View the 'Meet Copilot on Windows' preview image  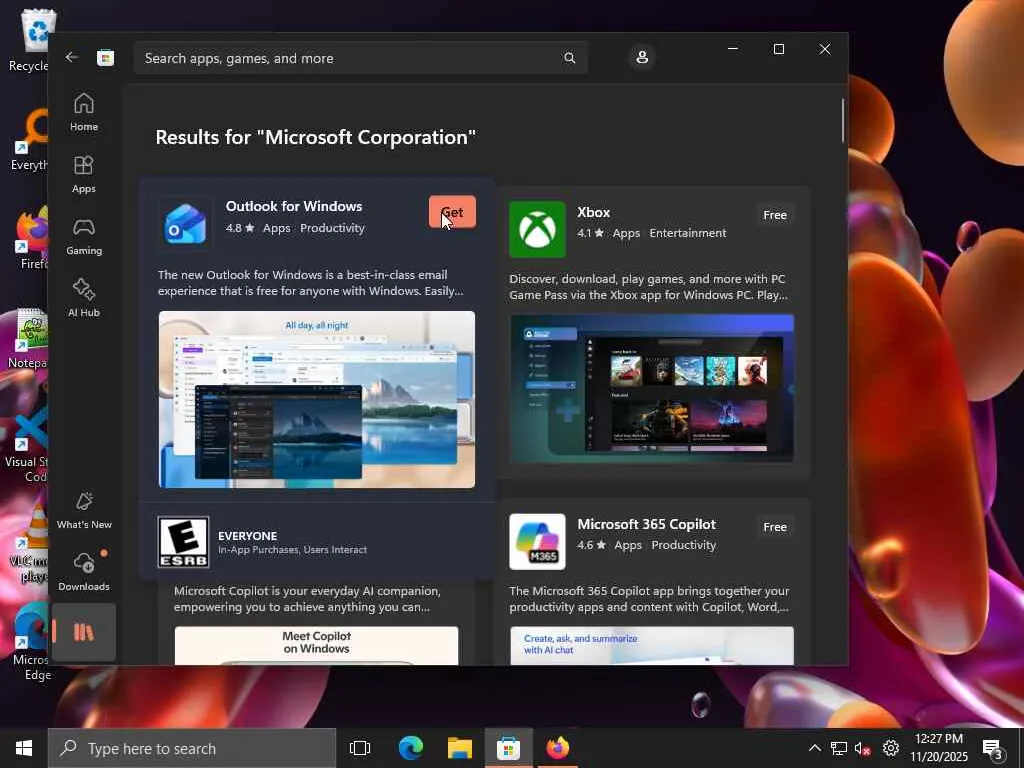(x=317, y=645)
